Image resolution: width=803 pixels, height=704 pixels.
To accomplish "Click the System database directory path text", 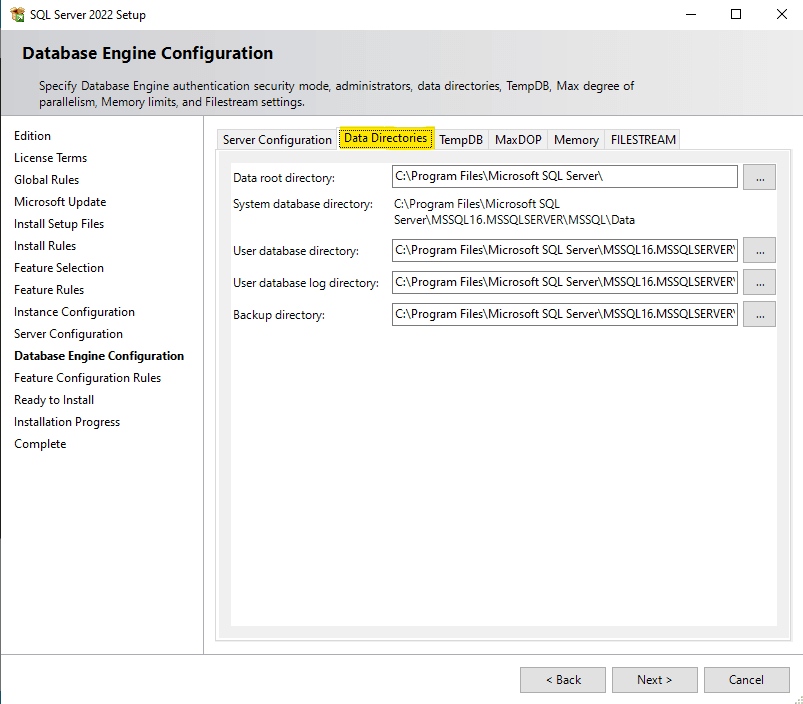I will click(x=514, y=212).
